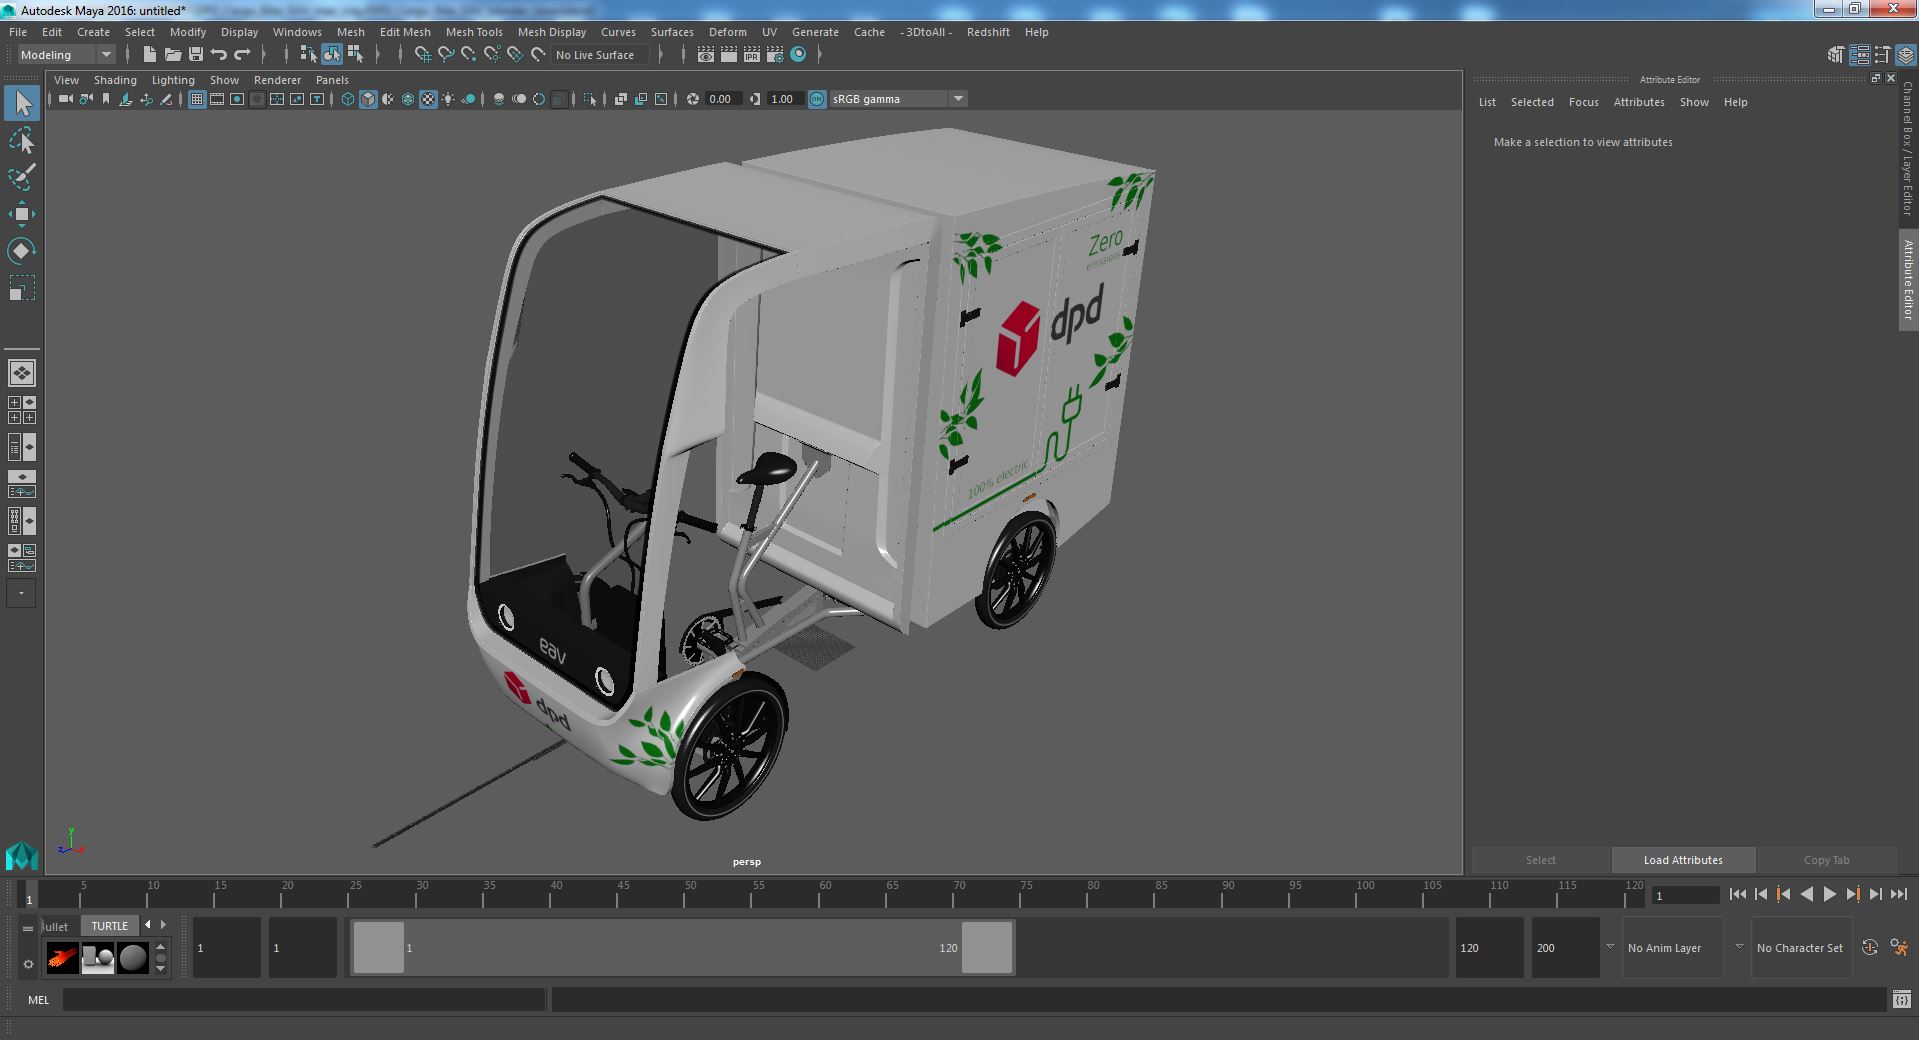Select camera icon in viewport toolbar
The height and width of the screenshot is (1040, 1919).
(65, 99)
